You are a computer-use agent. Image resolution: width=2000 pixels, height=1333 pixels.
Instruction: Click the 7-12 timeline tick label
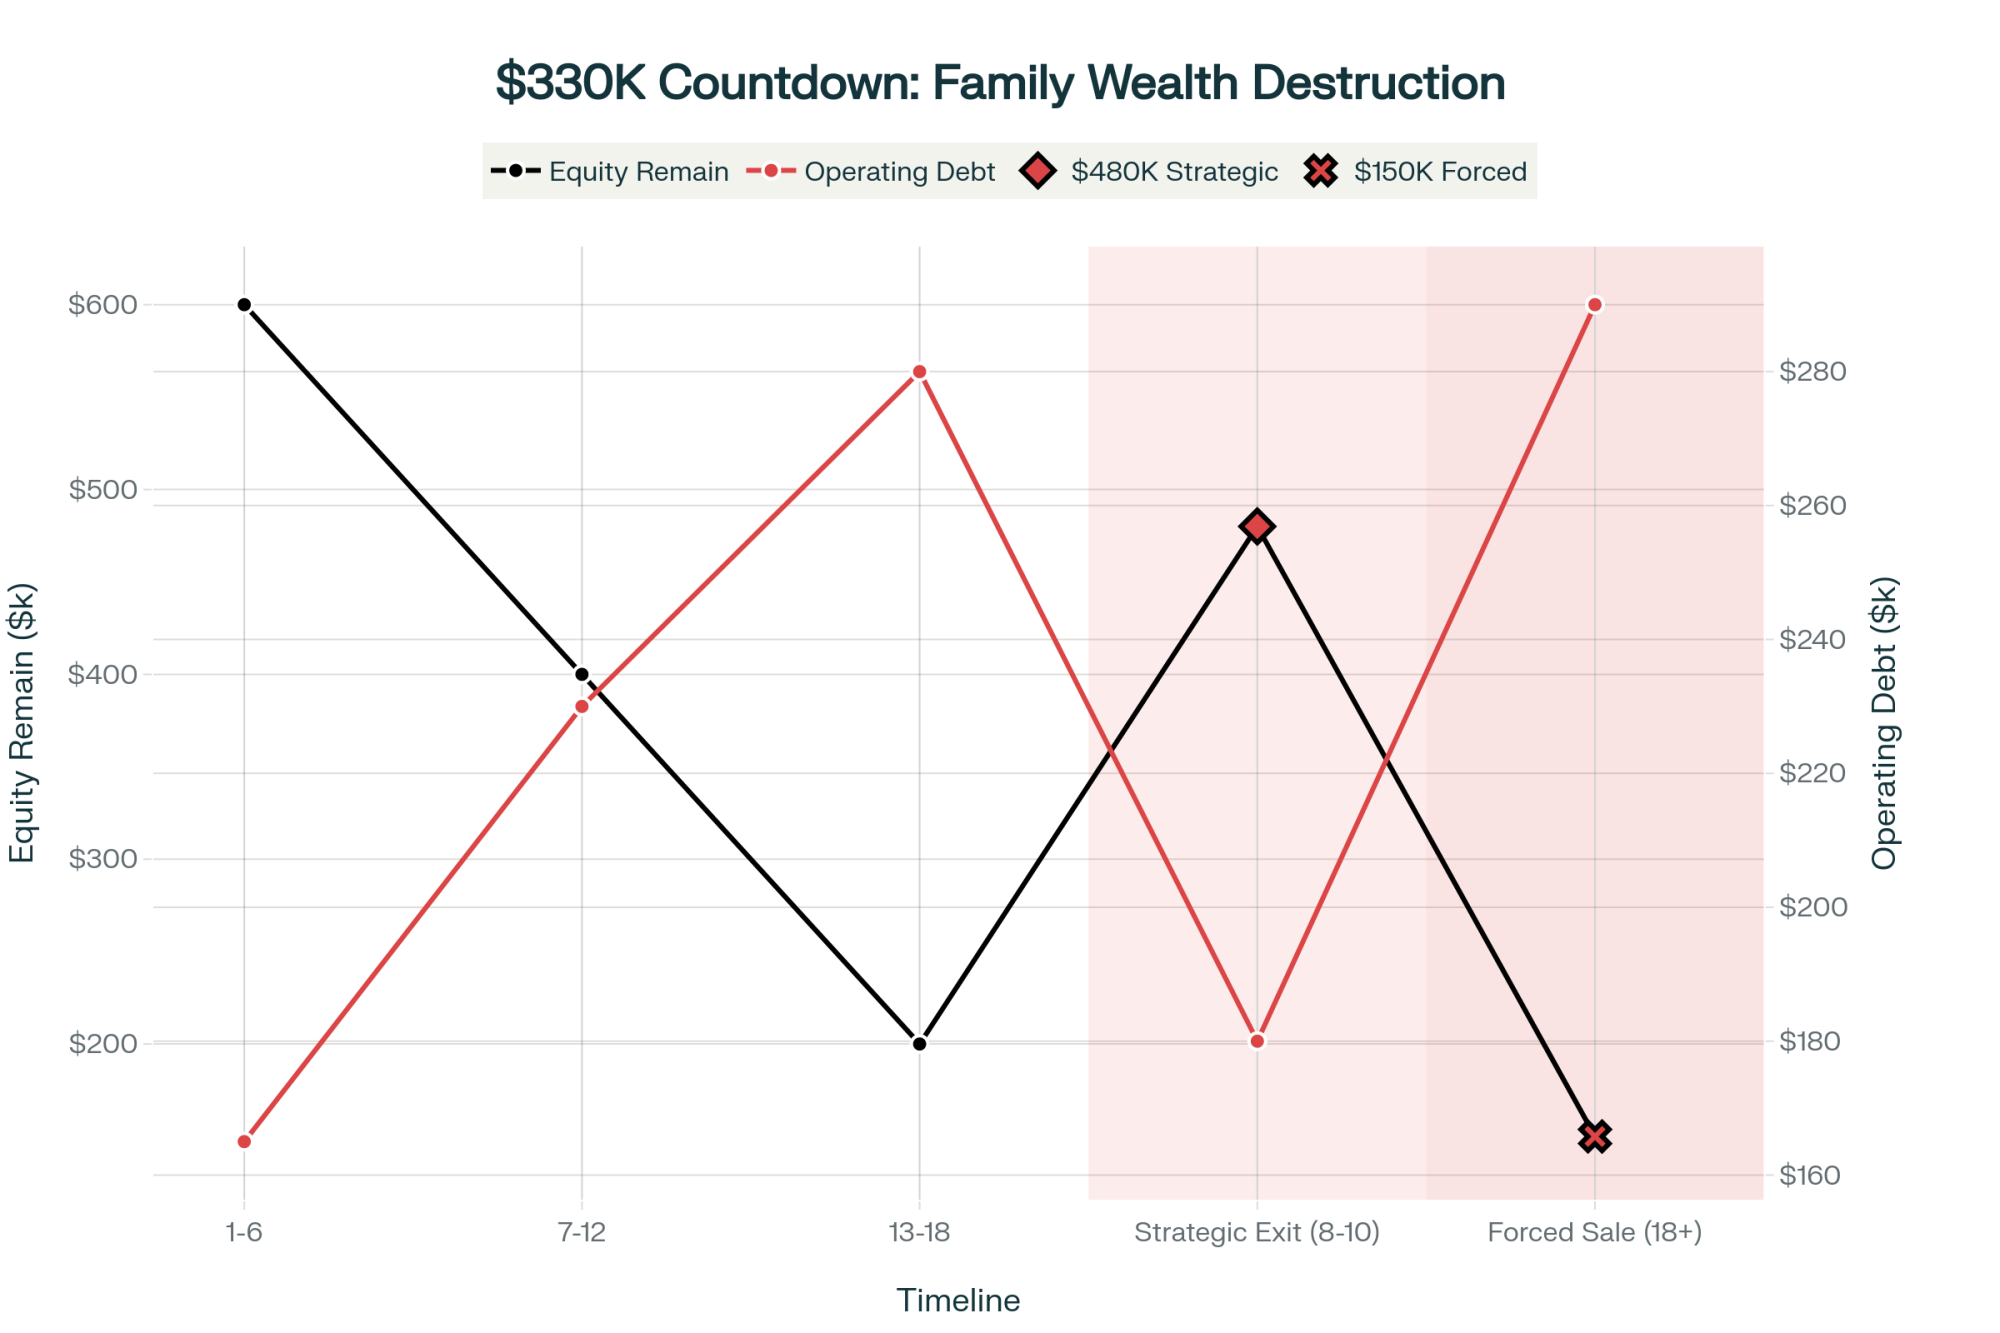pyautogui.click(x=582, y=1232)
